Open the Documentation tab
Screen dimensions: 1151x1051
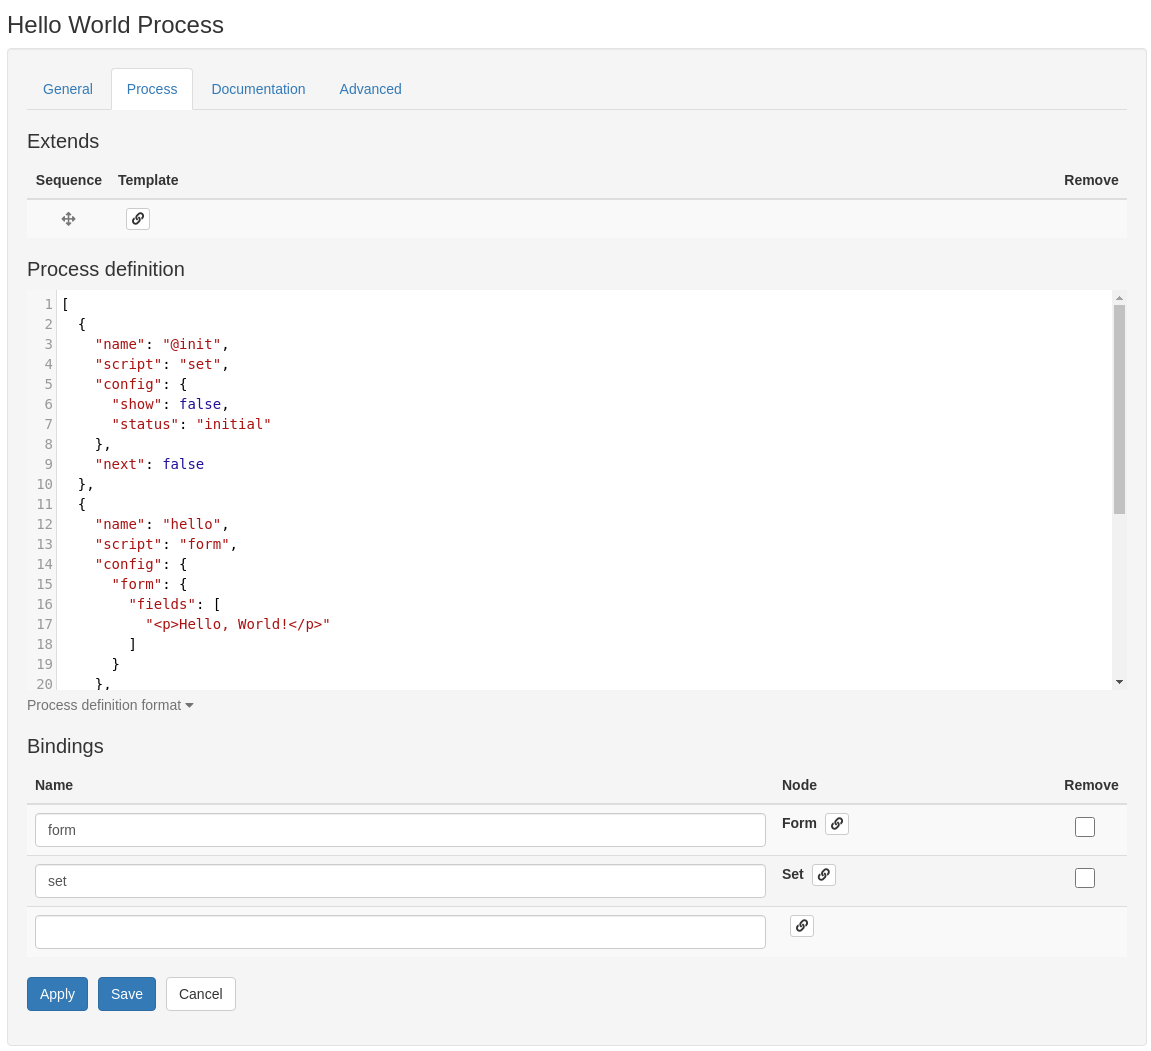258,89
